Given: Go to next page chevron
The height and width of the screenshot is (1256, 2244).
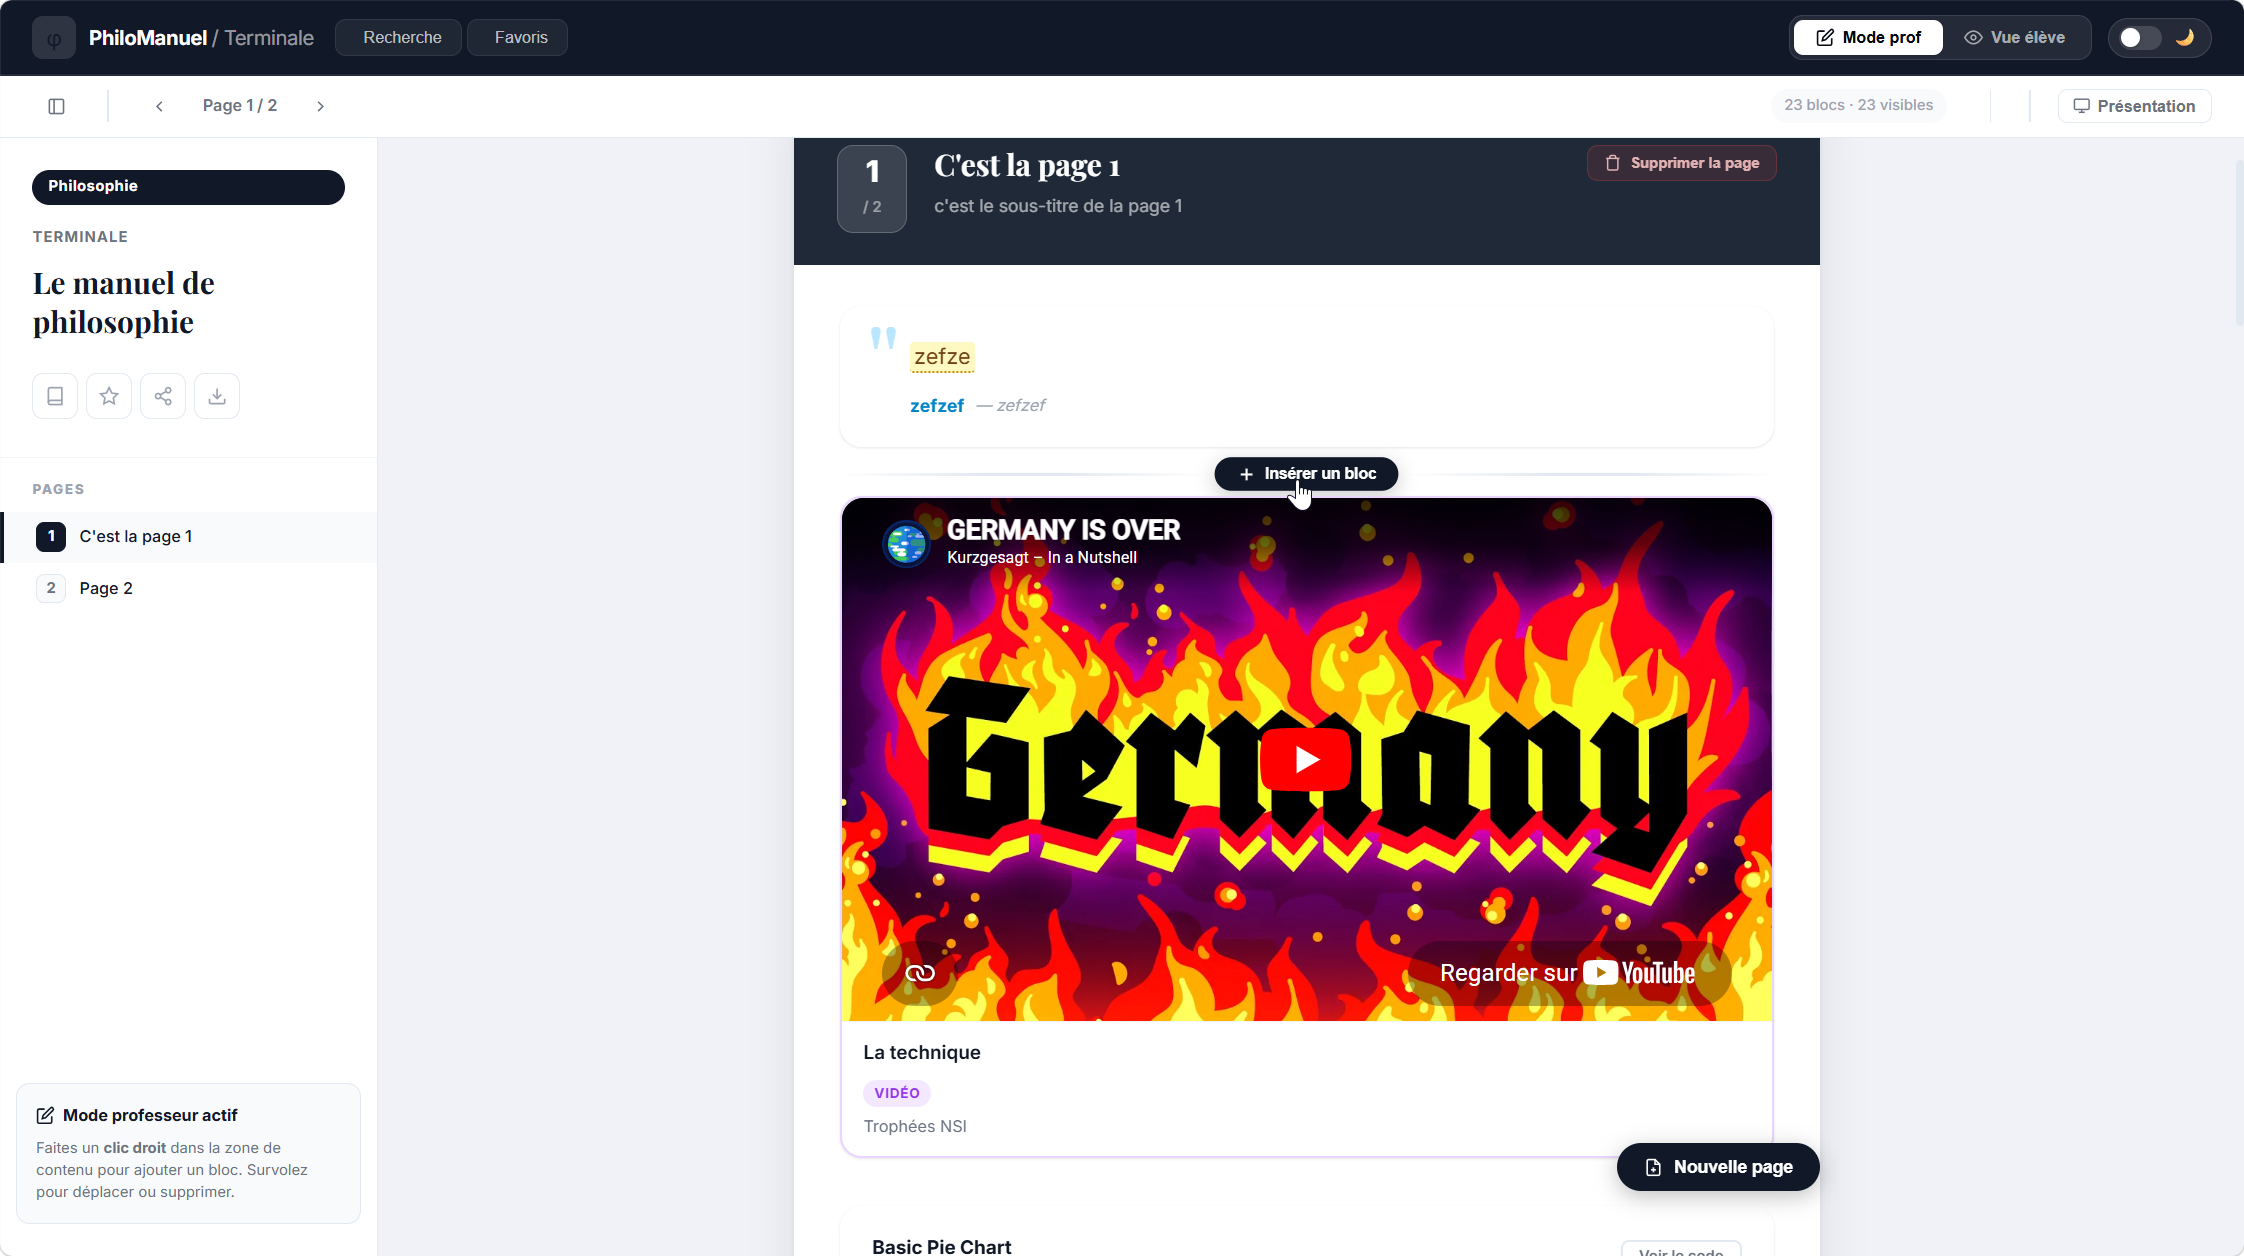Looking at the screenshot, I should (320, 106).
